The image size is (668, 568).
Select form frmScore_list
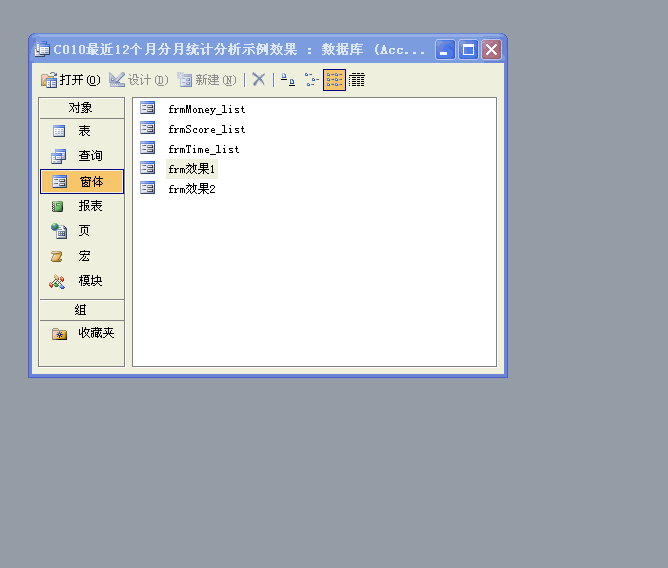coord(207,130)
